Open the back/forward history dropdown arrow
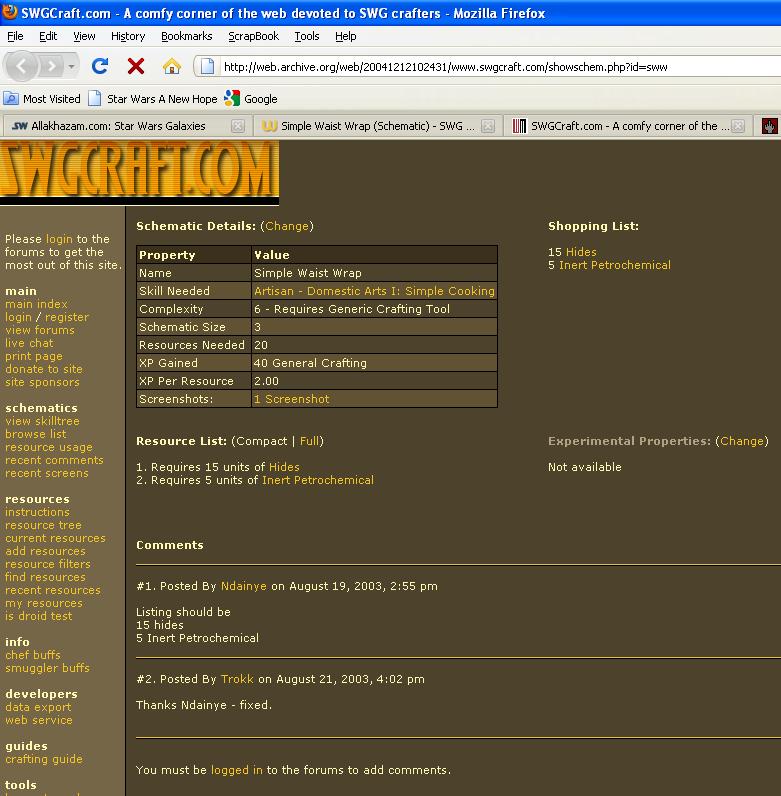Viewport: 781px width, 796px height. pos(72,66)
